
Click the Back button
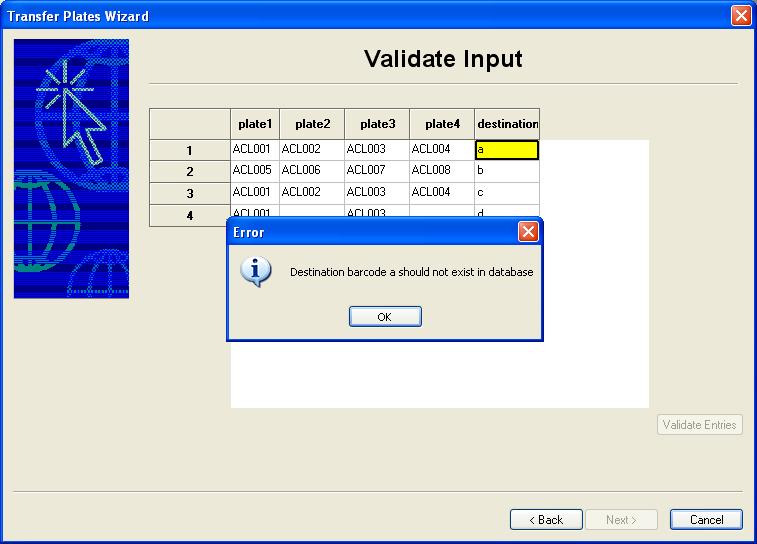coord(546,520)
